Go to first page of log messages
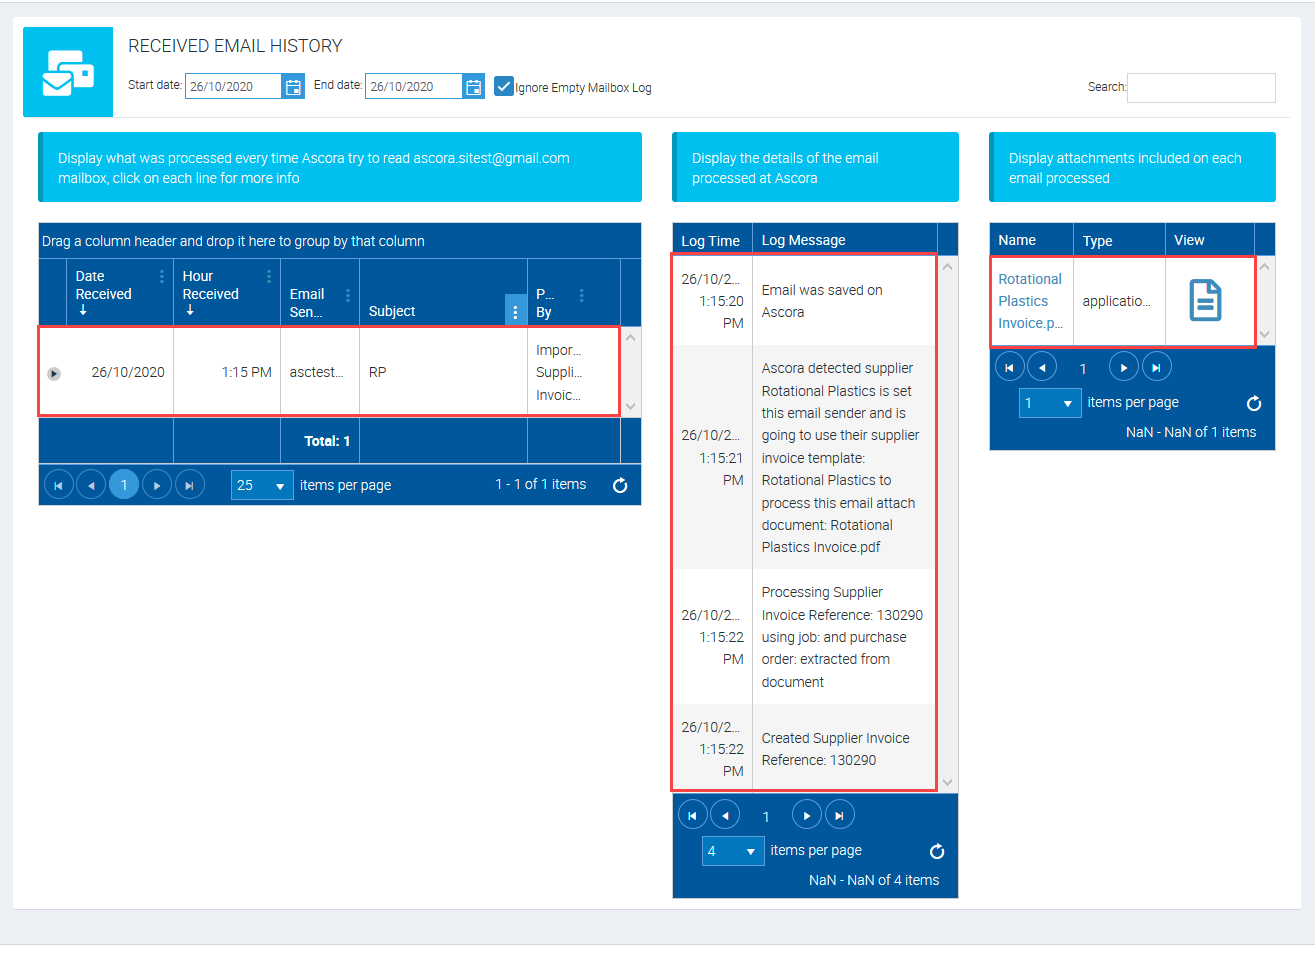1315x961 pixels. point(692,816)
